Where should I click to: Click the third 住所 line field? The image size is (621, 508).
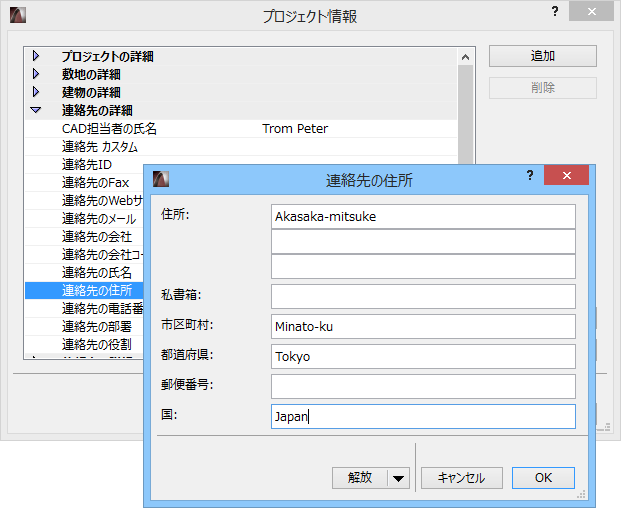point(423,266)
